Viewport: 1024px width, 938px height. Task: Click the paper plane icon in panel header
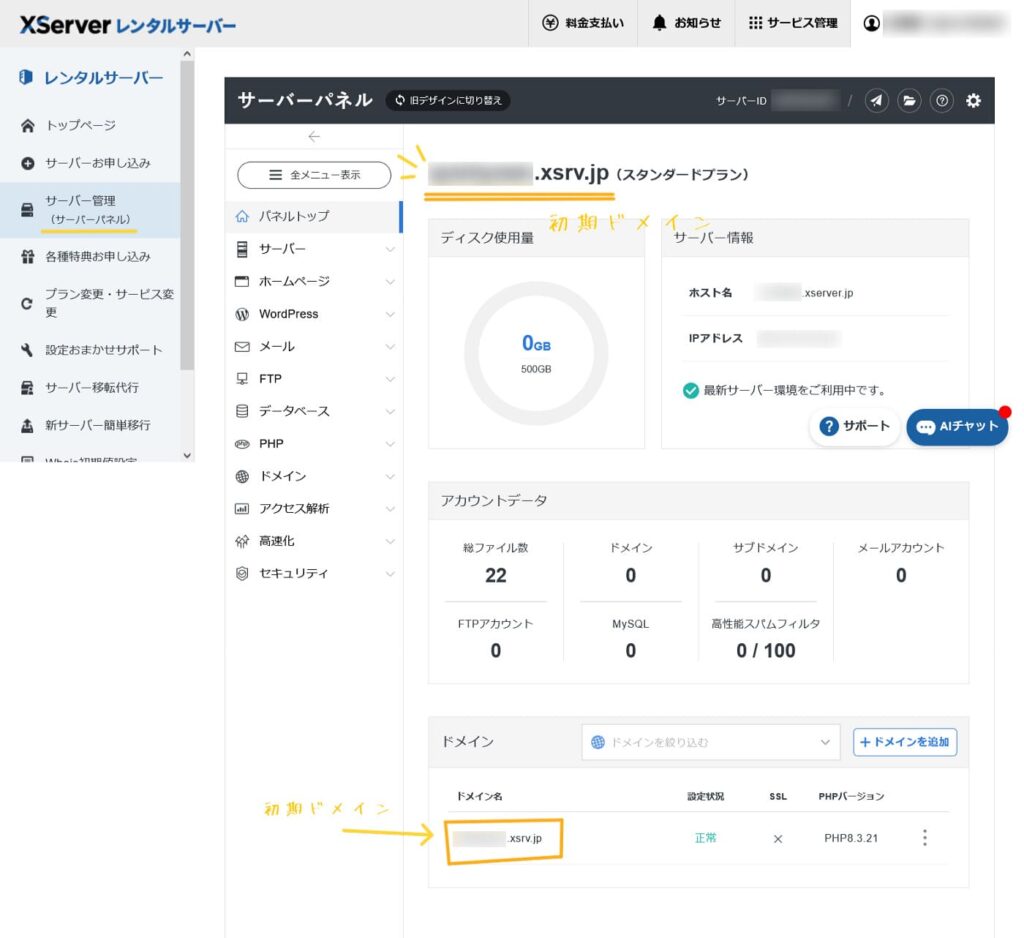(876, 101)
